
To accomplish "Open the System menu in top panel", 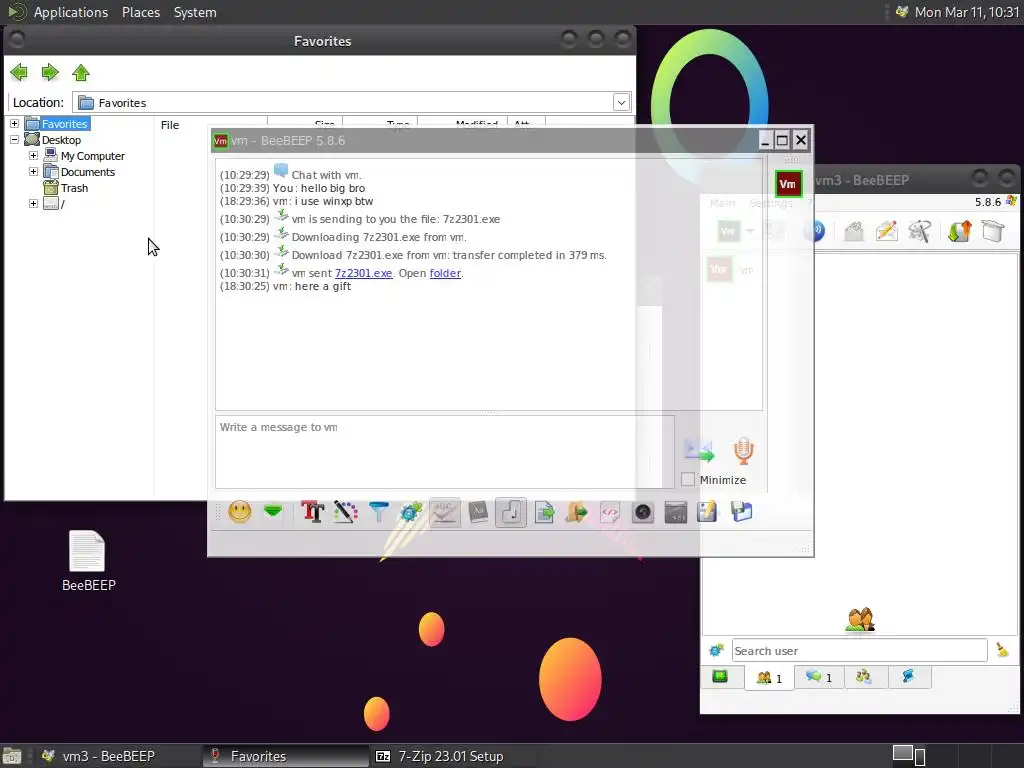I will 195,12.
